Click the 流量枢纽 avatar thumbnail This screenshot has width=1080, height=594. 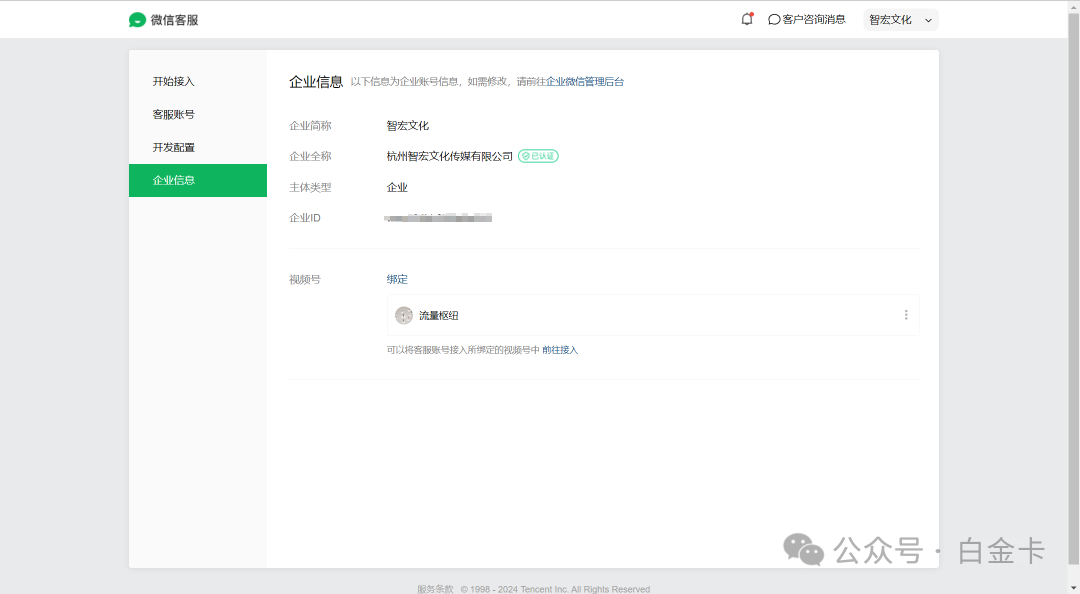404,316
